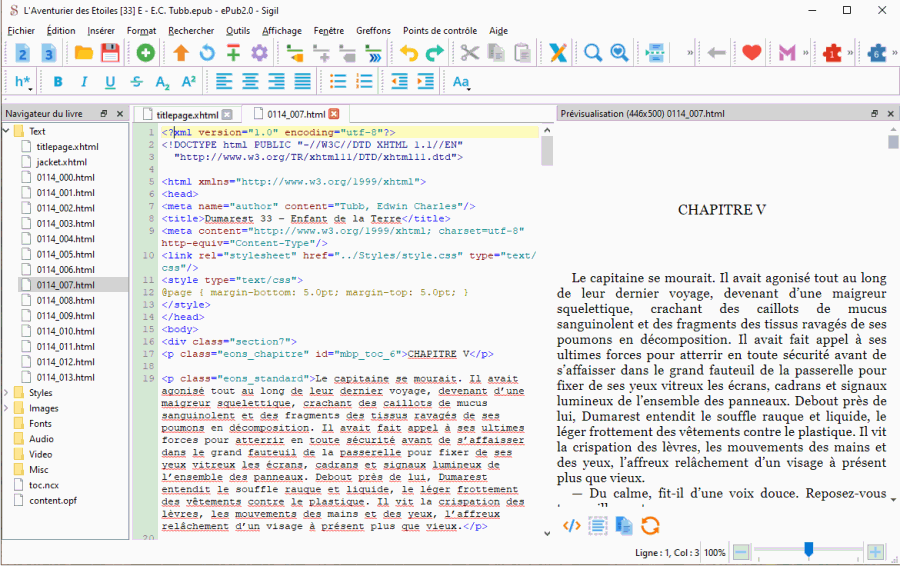Image resolution: width=900 pixels, height=566 pixels.
Task: Open a file with the folder icon
Action: pos(83,53)
